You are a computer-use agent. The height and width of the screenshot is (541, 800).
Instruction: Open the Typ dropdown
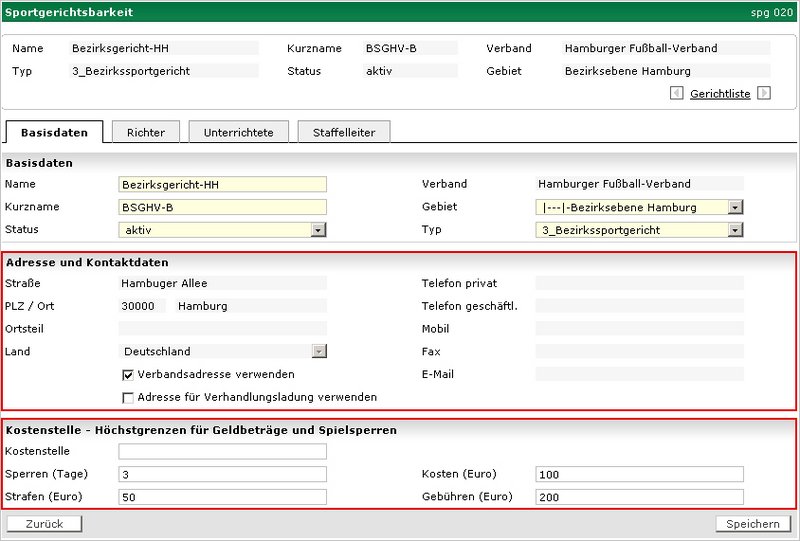[735, 230]
